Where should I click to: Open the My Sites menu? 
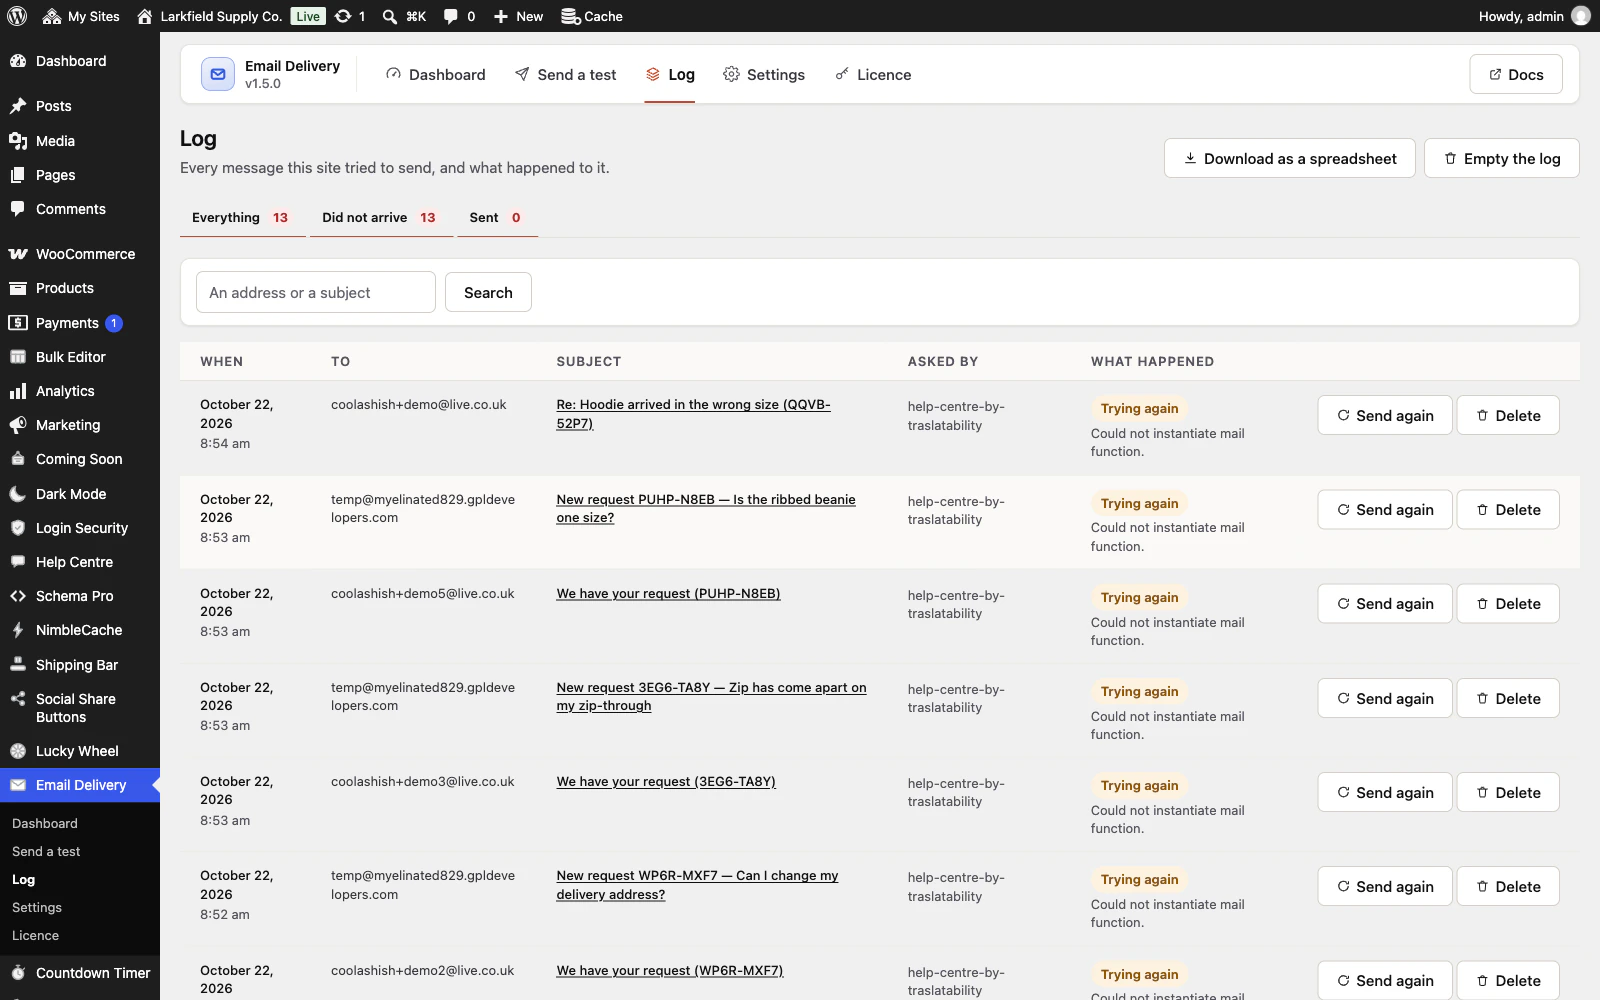81,16
